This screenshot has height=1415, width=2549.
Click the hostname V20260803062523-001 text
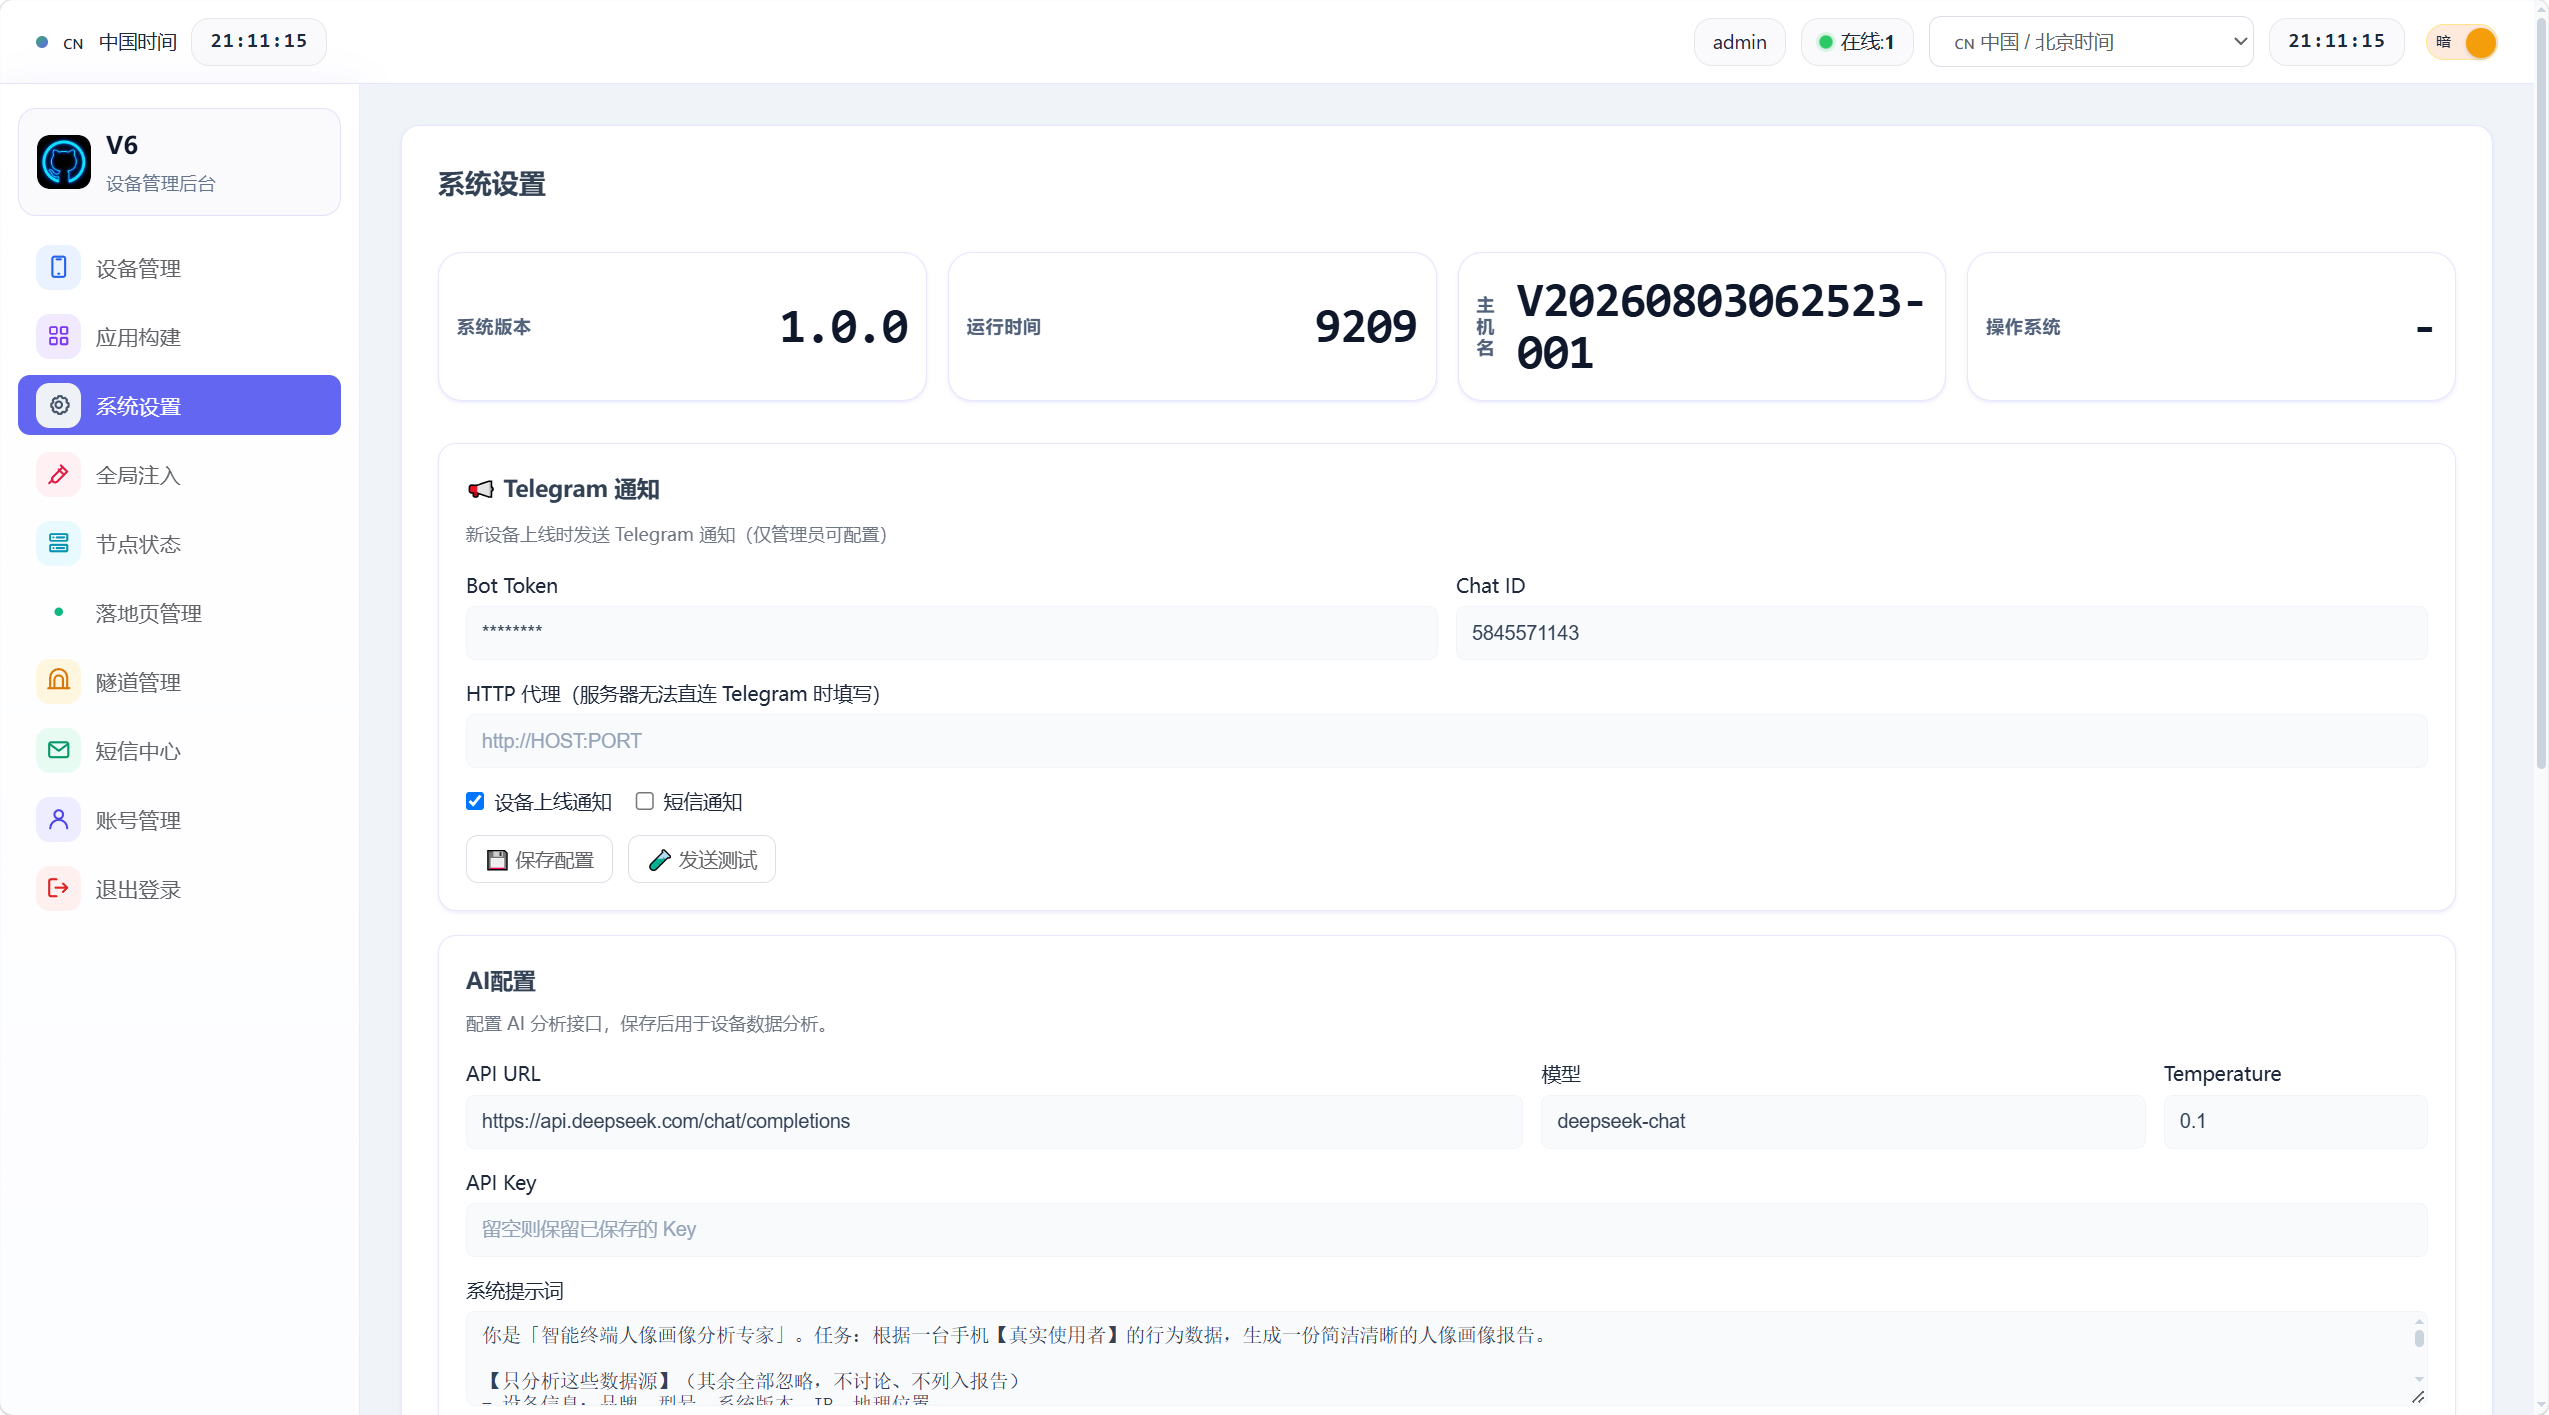point(1720,327)
